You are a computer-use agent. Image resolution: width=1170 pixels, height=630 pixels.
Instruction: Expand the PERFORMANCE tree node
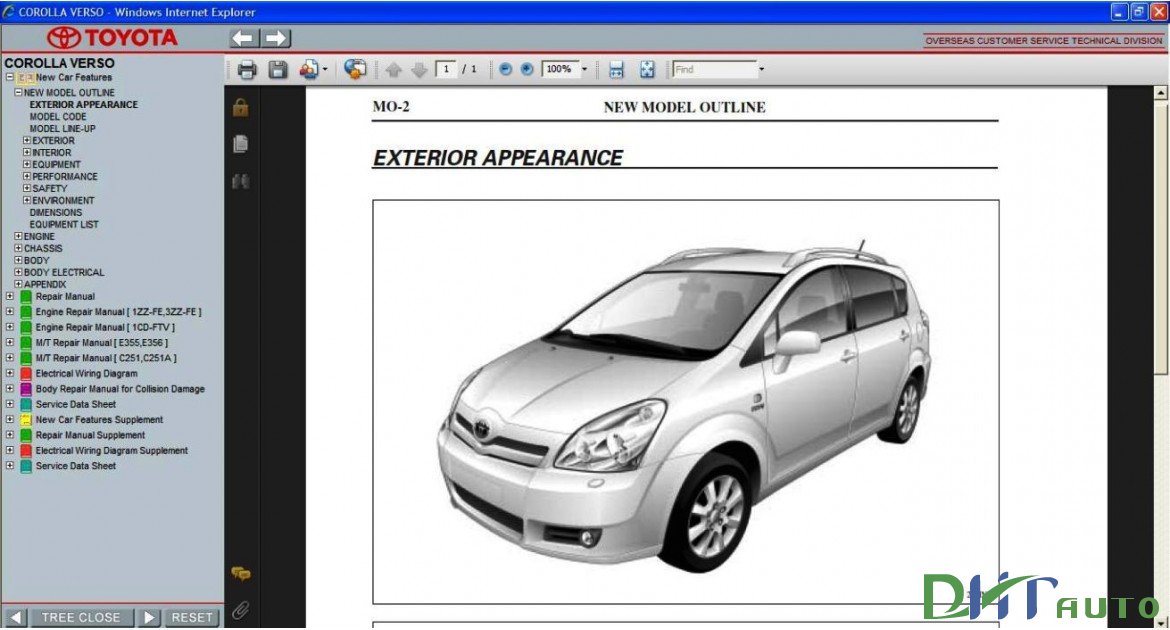(27, 176)
